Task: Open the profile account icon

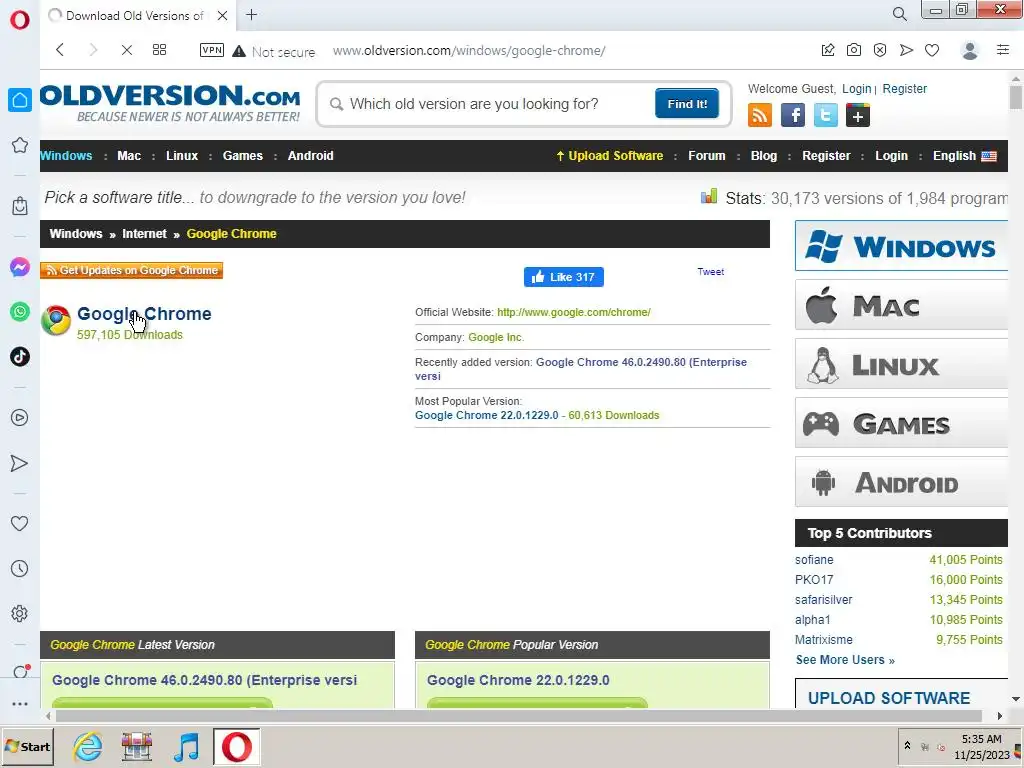Action: pos(970,50)
